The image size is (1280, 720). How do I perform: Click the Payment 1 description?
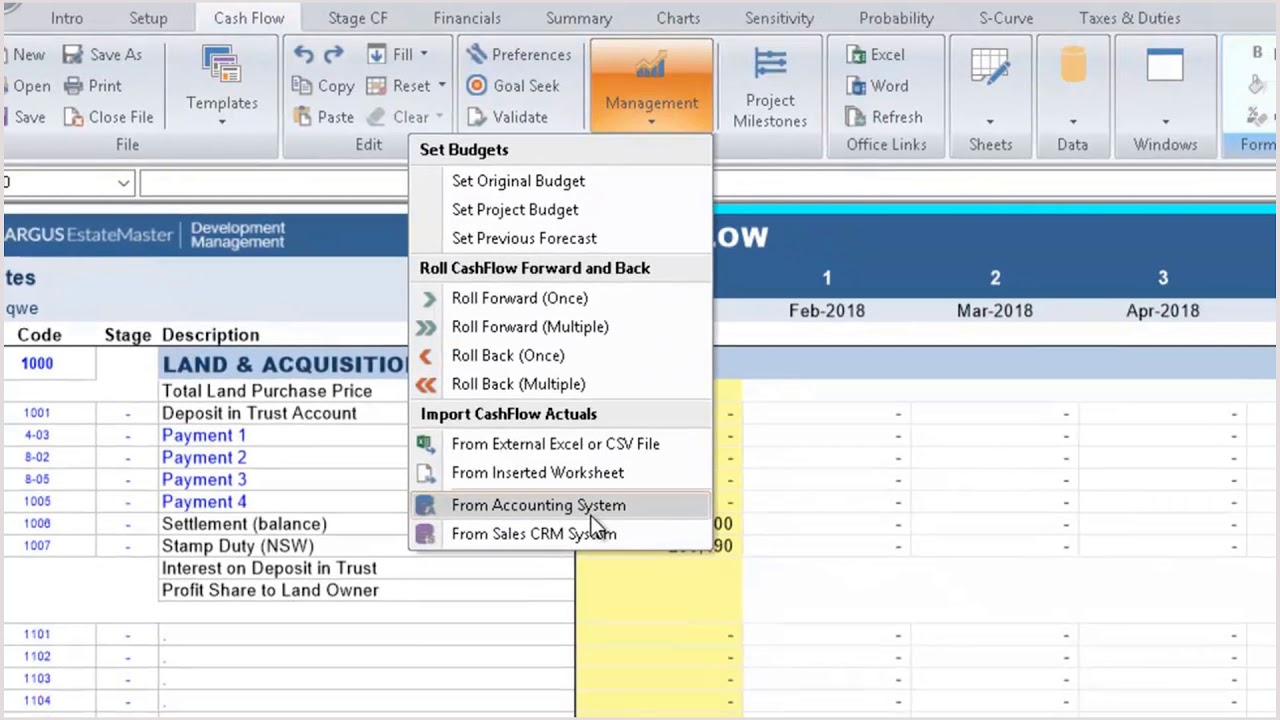pos(204,435)
